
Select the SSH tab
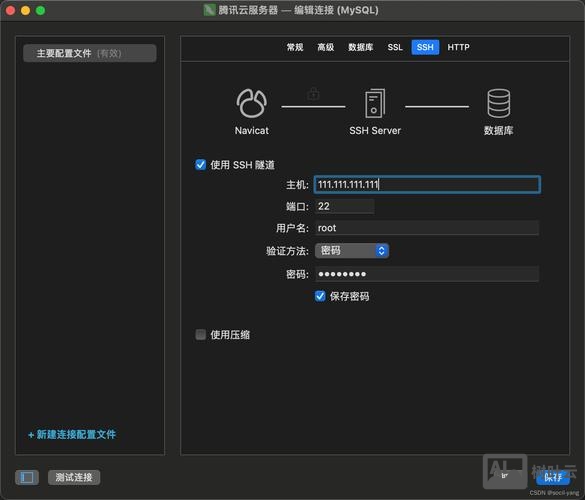tap(425, 47)
